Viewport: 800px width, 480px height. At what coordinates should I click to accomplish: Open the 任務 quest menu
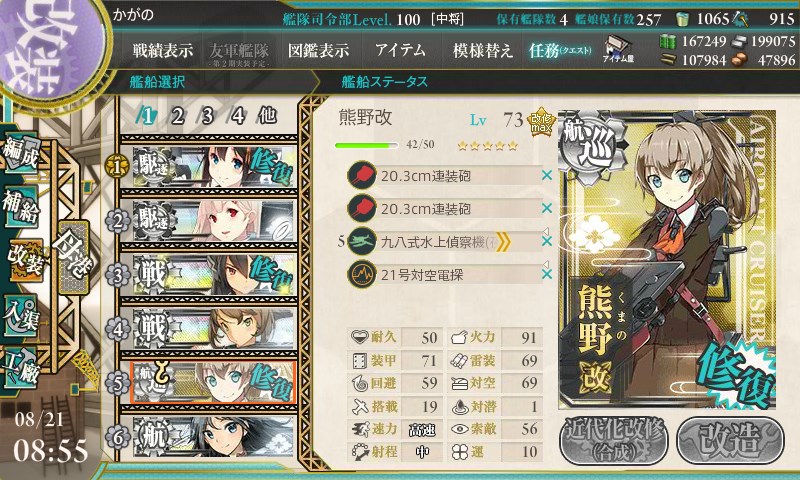[559, 50]
